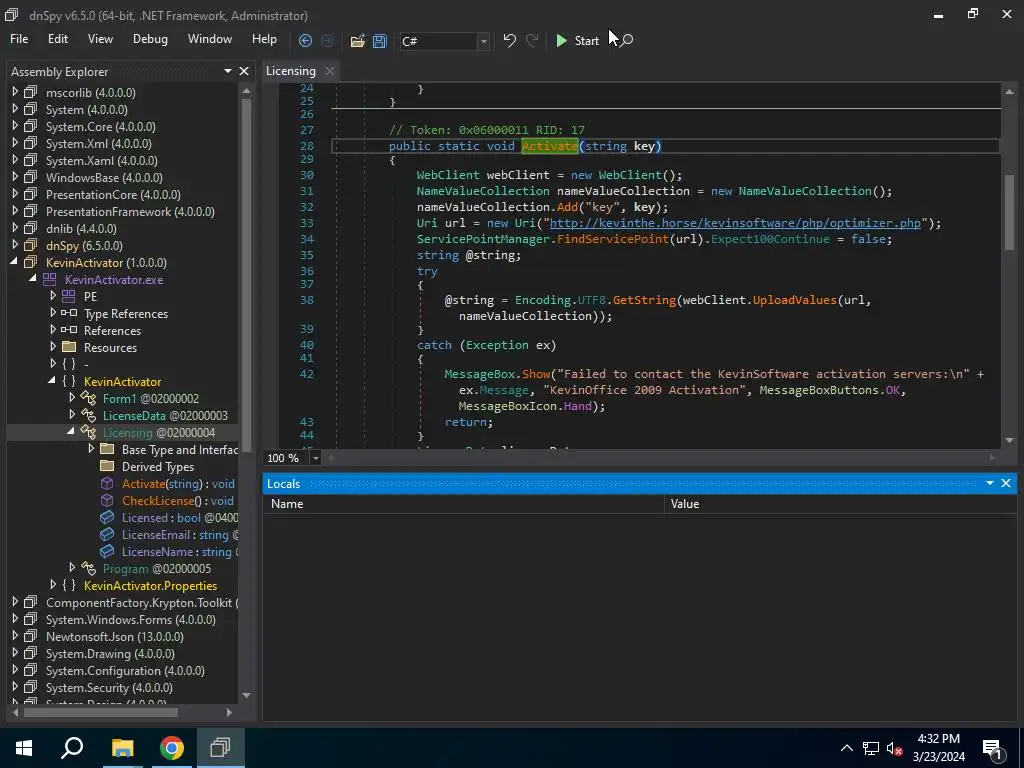
Task: Click the Redo toolbar icon
Action: click(532, 40)
